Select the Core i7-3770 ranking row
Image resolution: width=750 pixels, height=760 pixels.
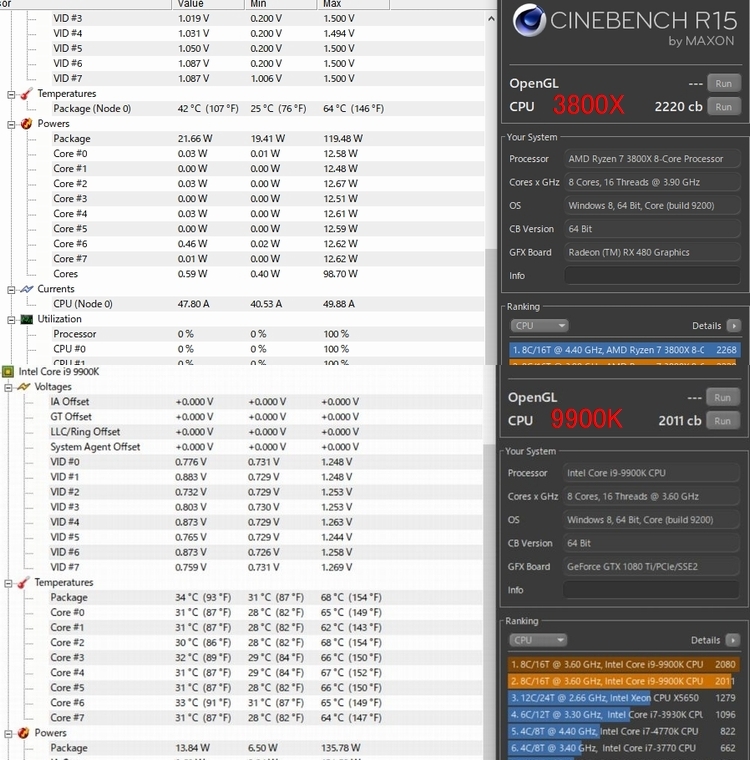click(x=623, y=748)
